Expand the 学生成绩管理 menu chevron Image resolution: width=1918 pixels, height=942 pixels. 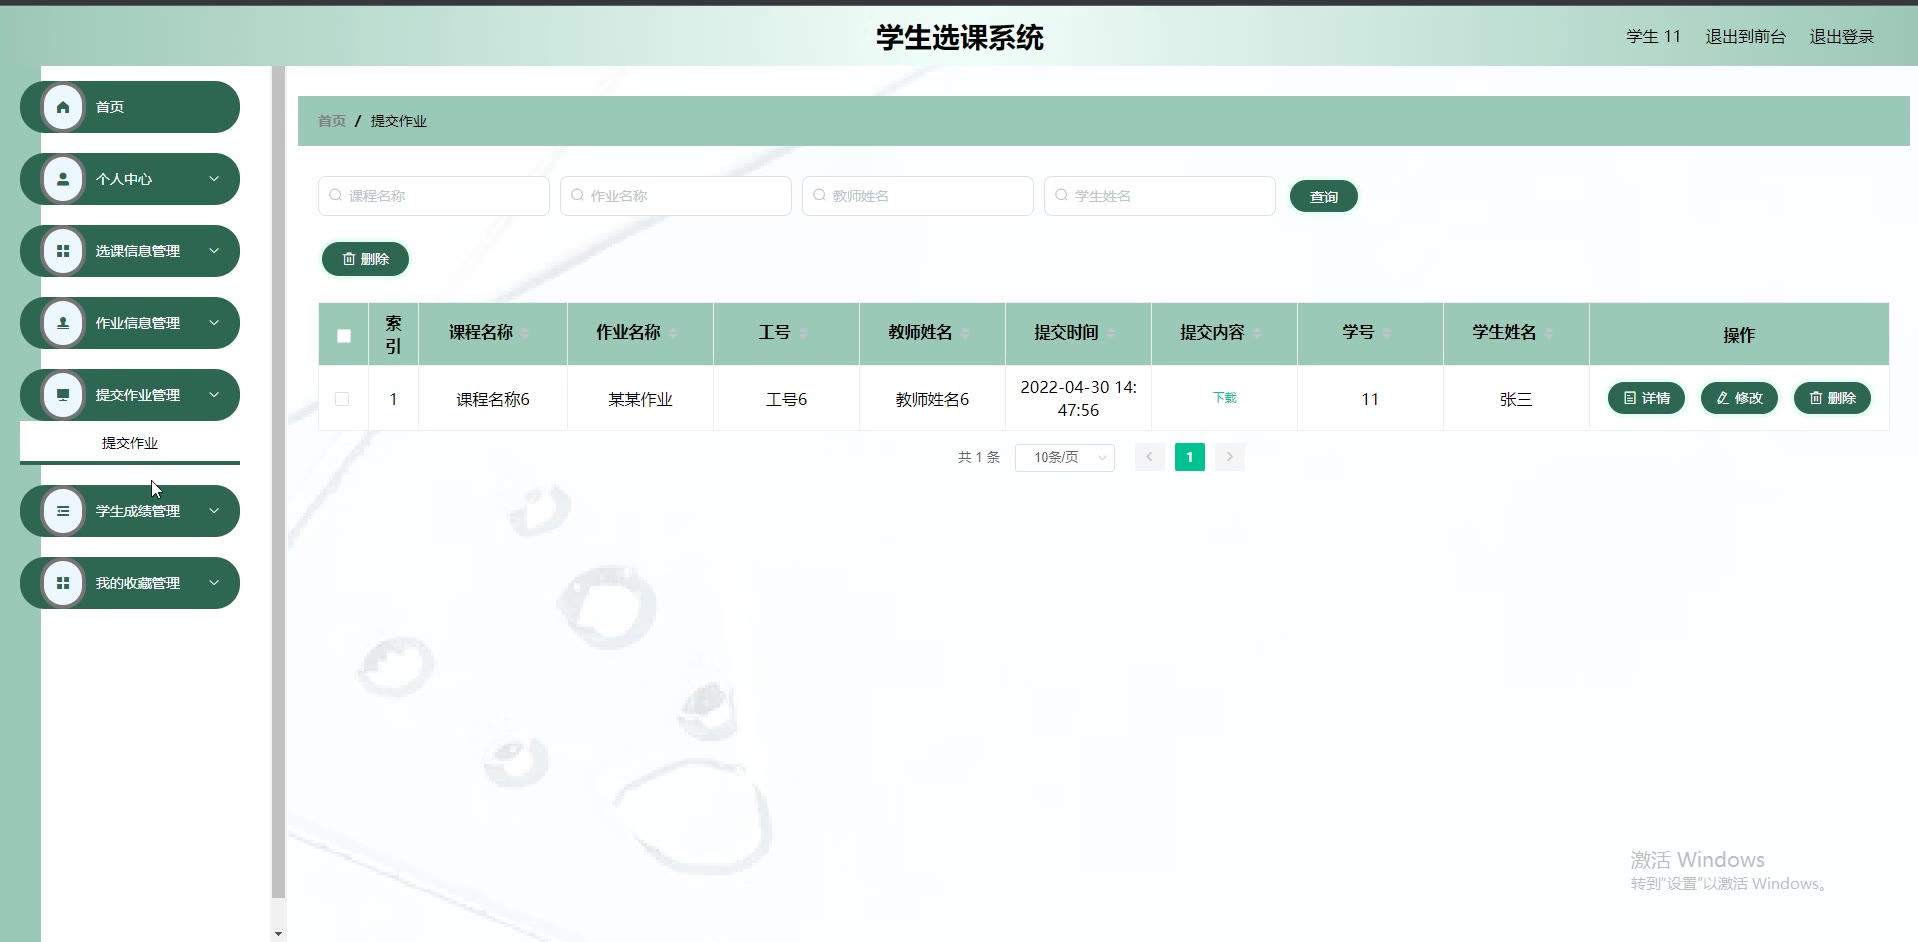click(x=214, y=511)
